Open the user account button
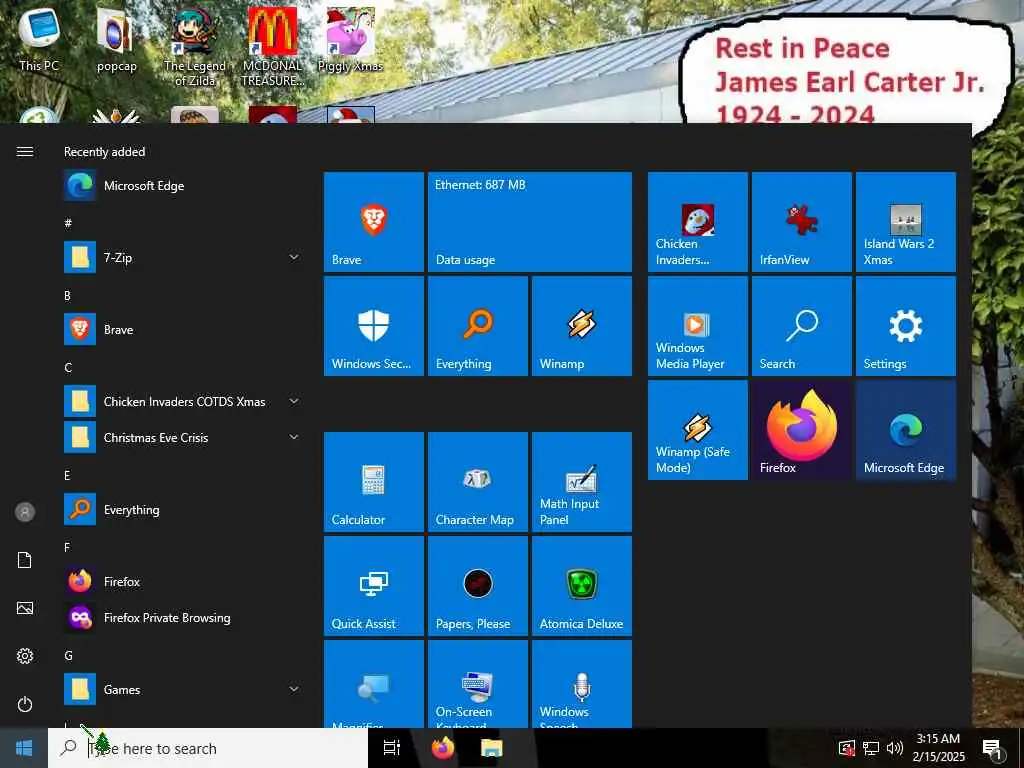 pos(25,512)
